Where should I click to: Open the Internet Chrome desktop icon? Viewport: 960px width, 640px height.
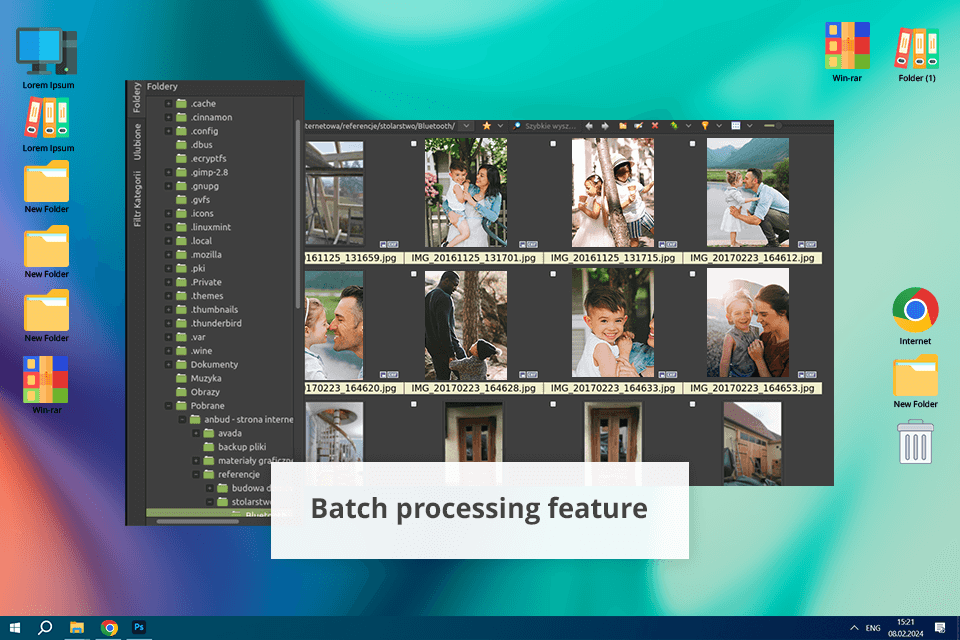click(x=915, y=316)
